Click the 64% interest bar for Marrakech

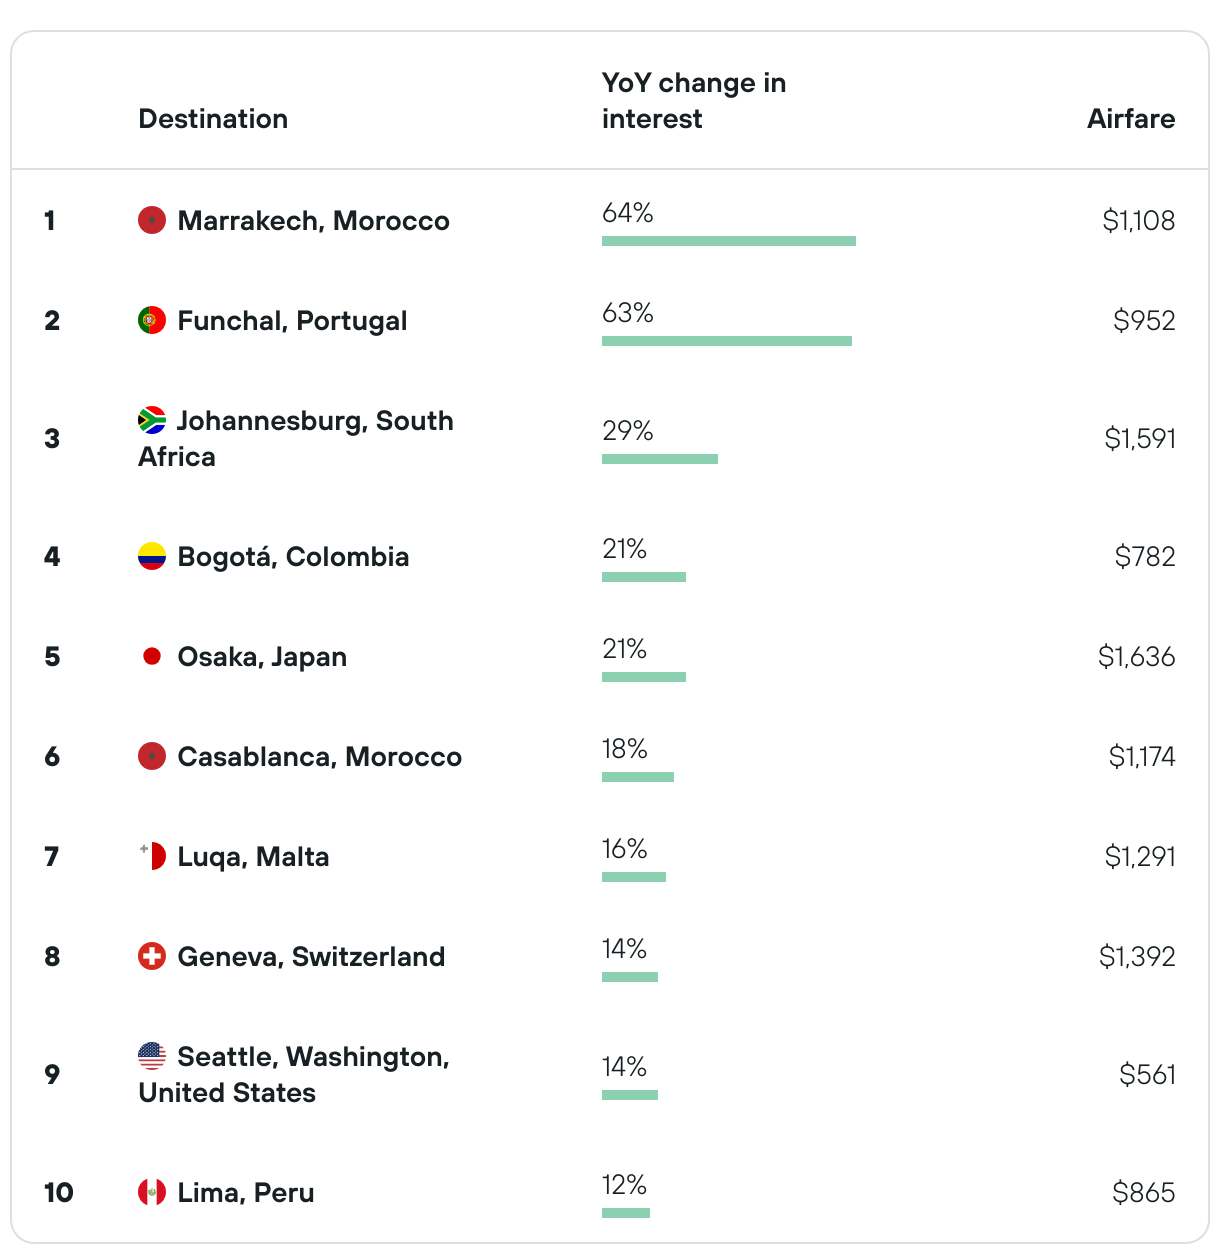click(x=729, y=241)
